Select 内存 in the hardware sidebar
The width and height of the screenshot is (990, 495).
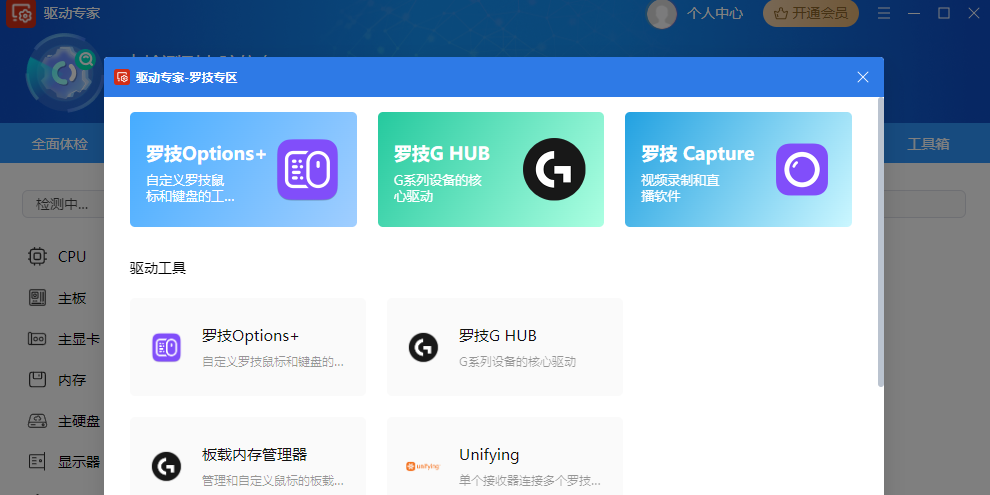point(72,380)
